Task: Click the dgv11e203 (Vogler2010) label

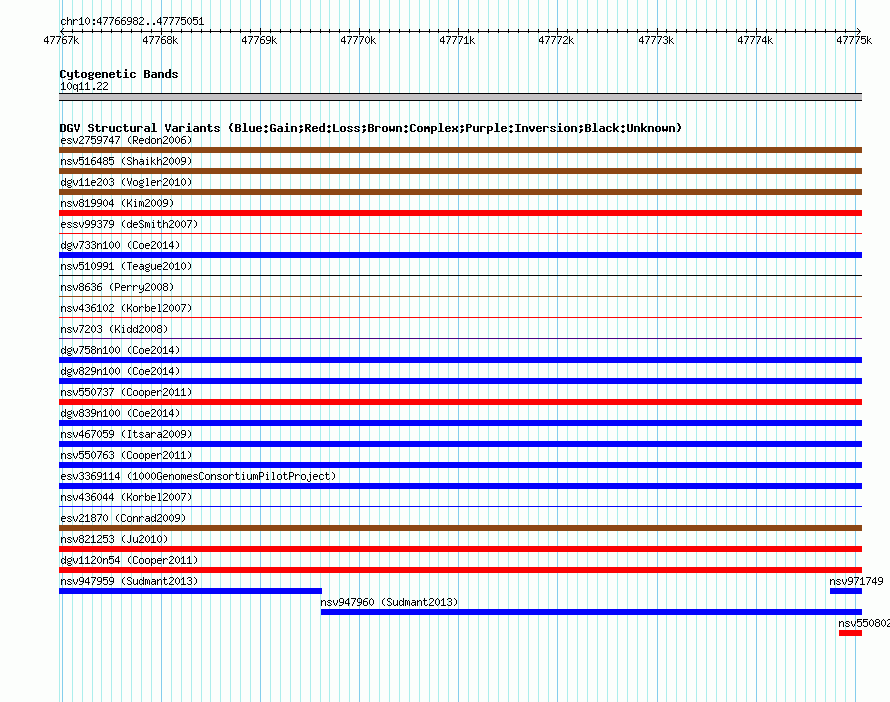Action: 126,182
